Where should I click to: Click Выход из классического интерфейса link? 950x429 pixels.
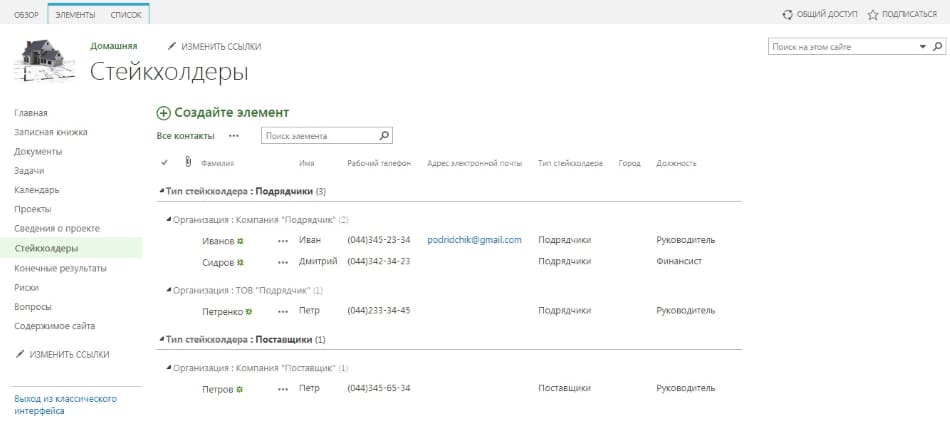point(65,405)
